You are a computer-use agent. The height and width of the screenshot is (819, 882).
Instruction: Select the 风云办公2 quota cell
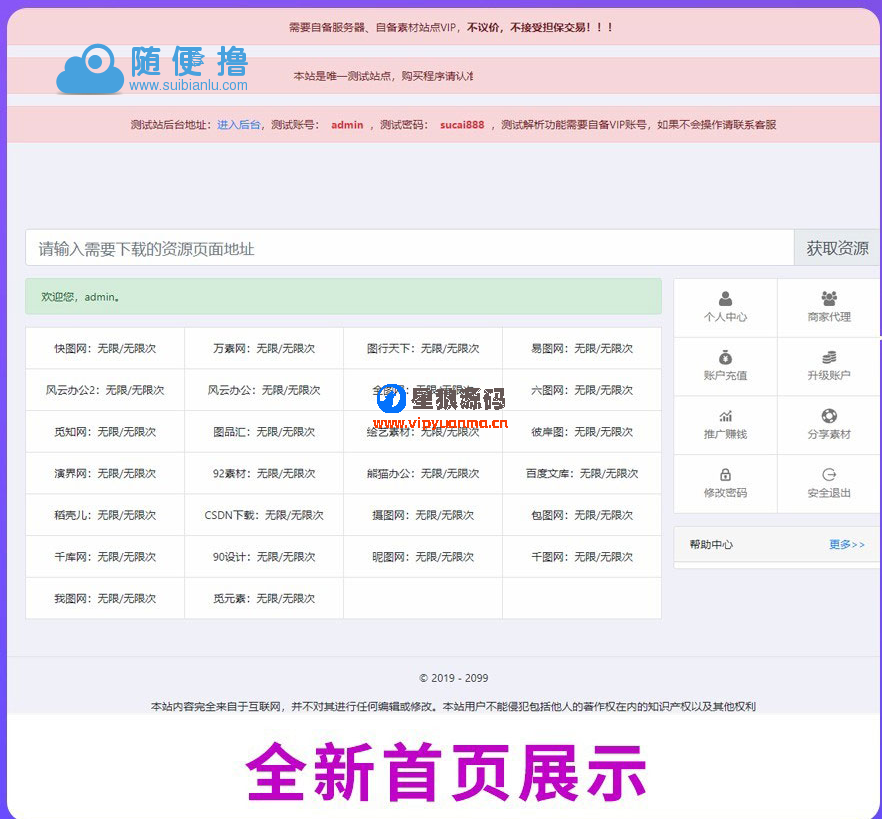[x=105, y=390]
